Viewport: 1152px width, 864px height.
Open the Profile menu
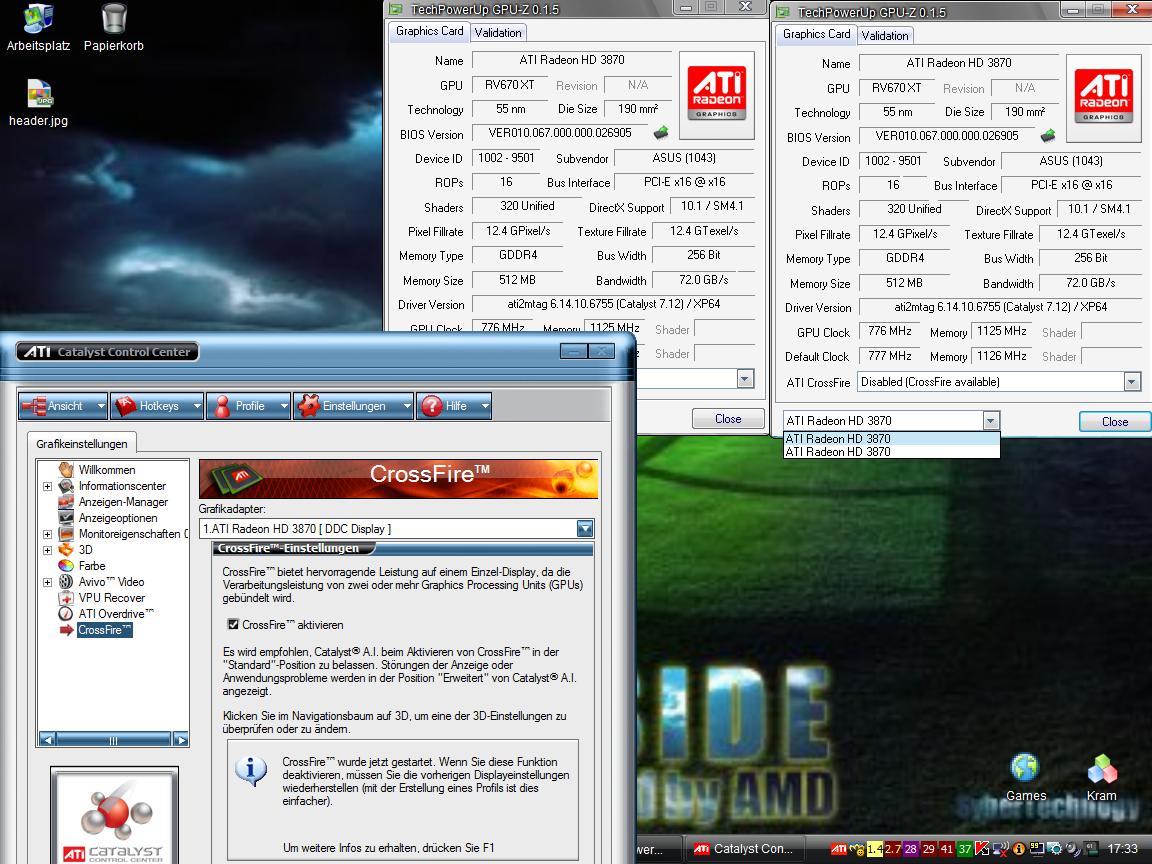click(248, 406)
